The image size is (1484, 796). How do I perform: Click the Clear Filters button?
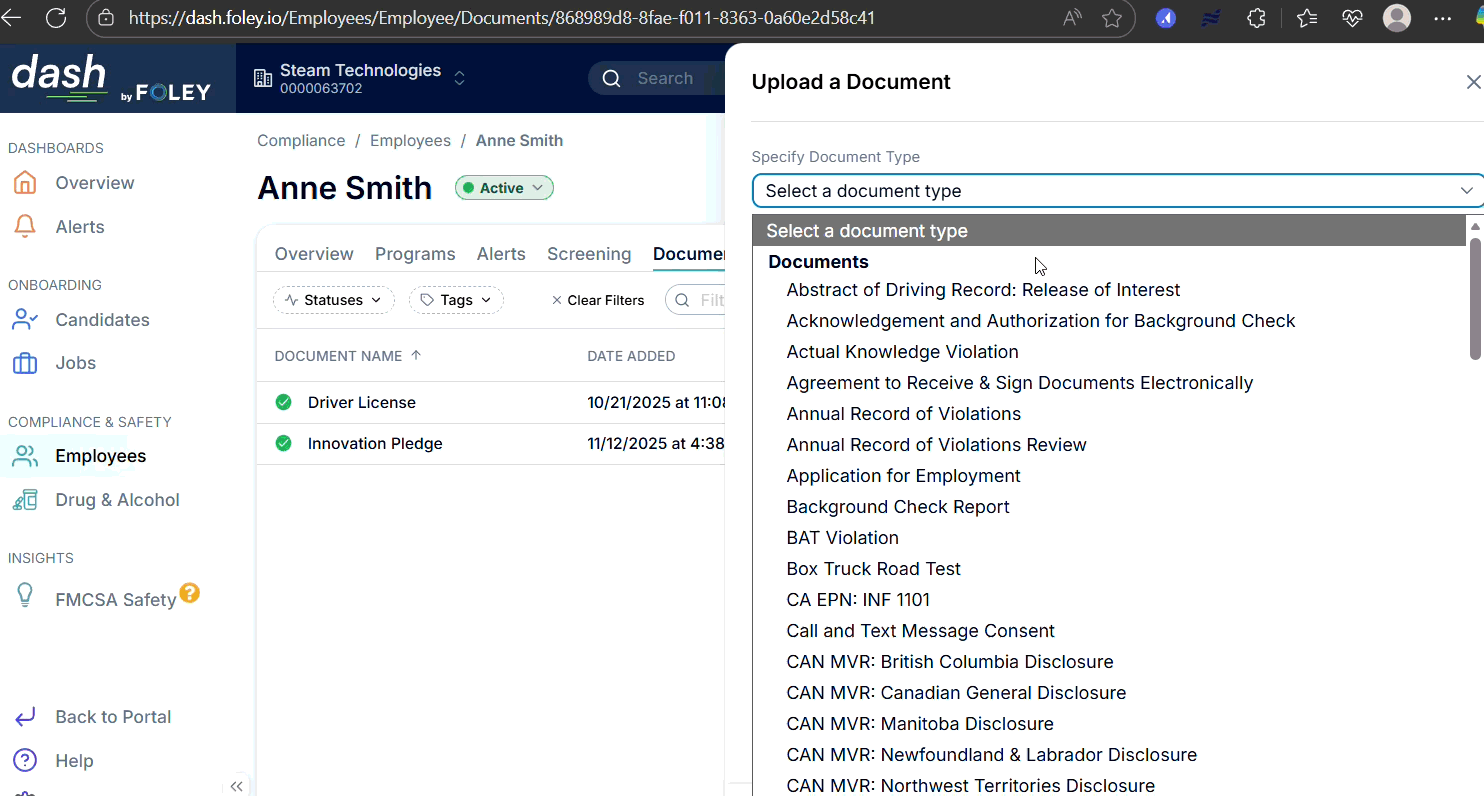click(x=597, y=300)
